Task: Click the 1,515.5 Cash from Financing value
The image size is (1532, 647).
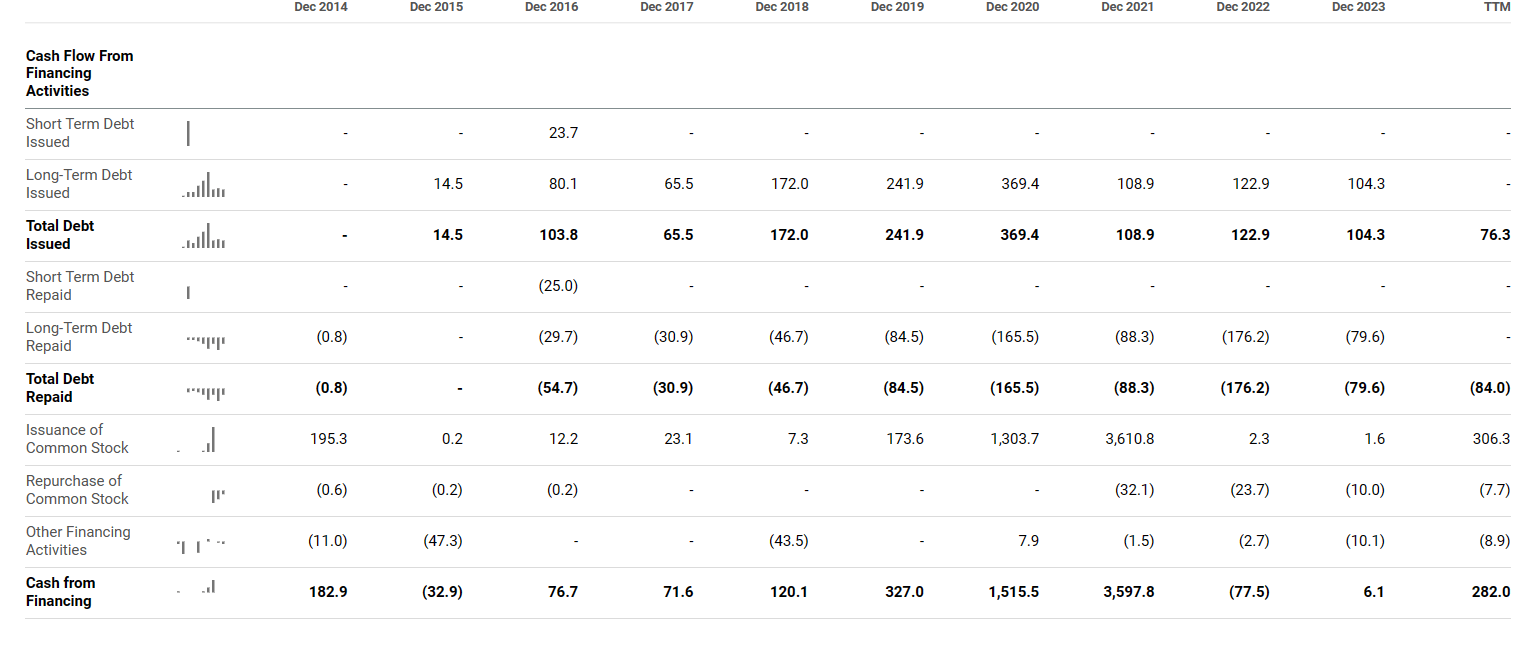Action: 1013,592
